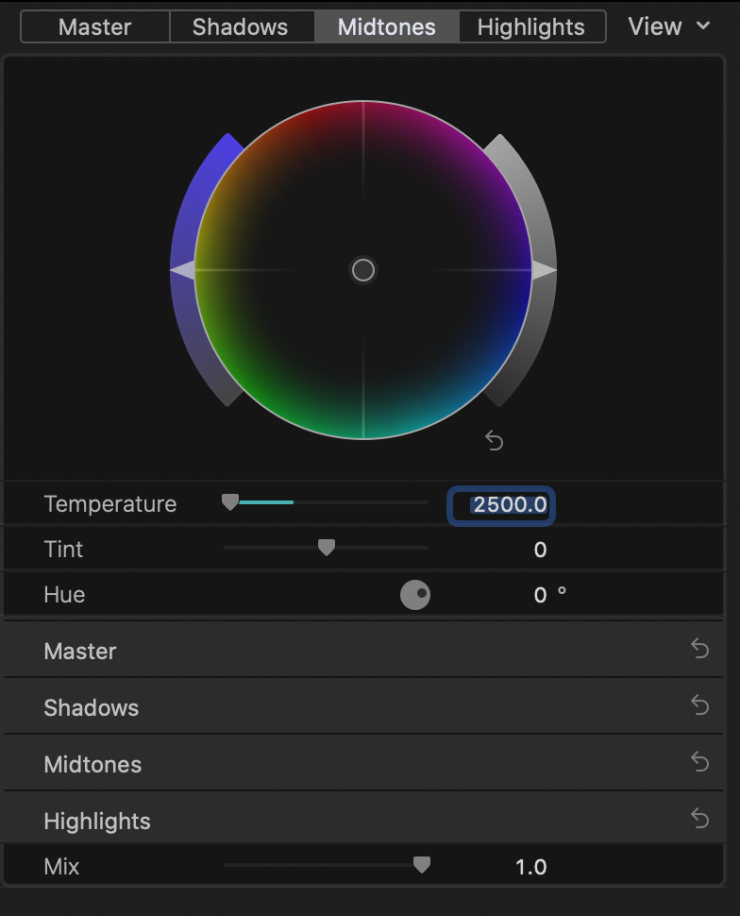The width and height of the screenshot is (740, 916).
Task: Click the Shadows row reset arrow
Action: pos(700,707)
